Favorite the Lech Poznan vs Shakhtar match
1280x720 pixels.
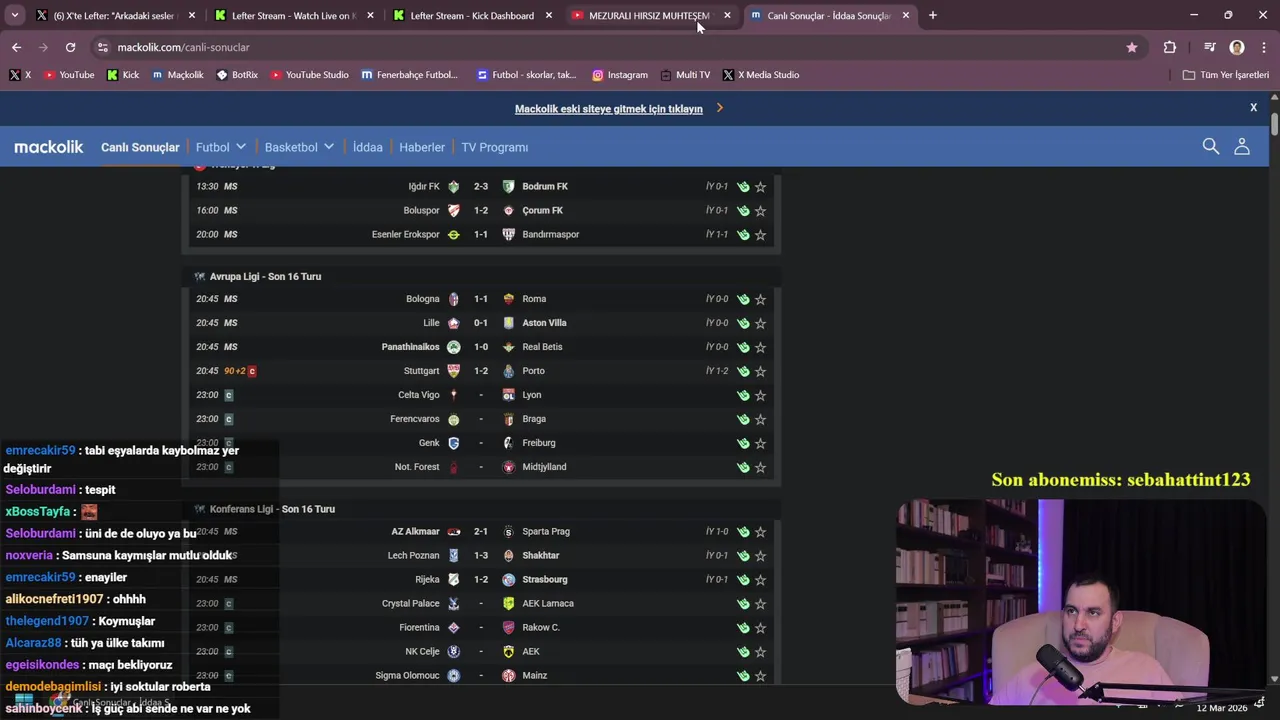click(x=760, y=555)
